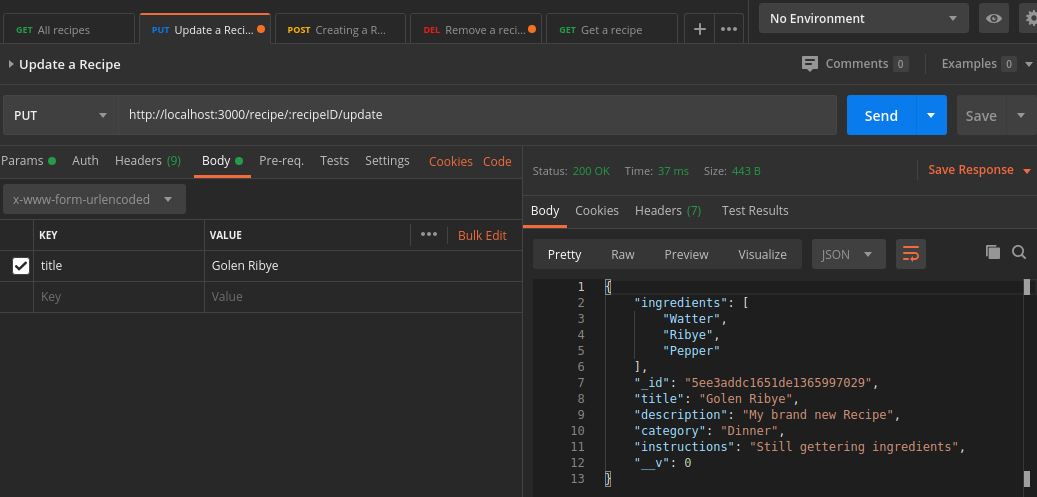The height and width of the screenshot is (497, 1037).
Task: Open the JSON response format dropdown
Action: [x=849, y=254]
